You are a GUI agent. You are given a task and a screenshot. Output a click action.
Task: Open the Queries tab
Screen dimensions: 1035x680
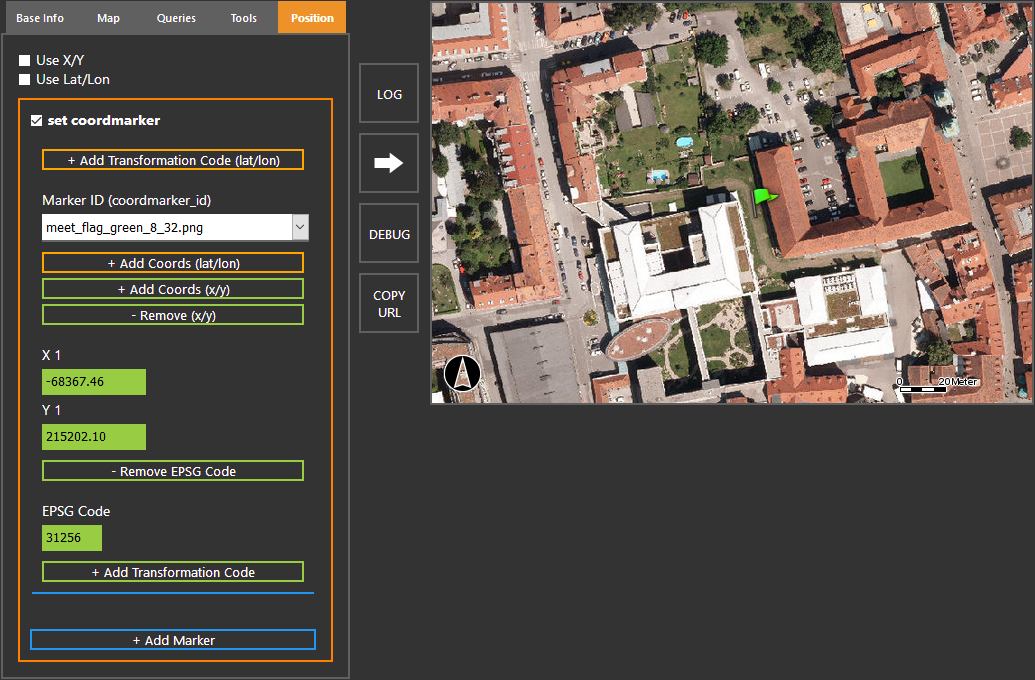pos(175,17)
